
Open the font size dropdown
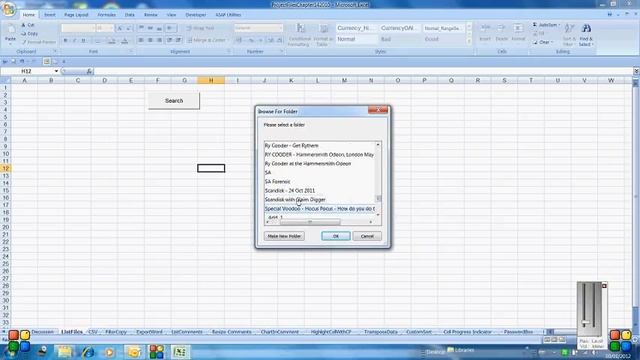point(111,28)
